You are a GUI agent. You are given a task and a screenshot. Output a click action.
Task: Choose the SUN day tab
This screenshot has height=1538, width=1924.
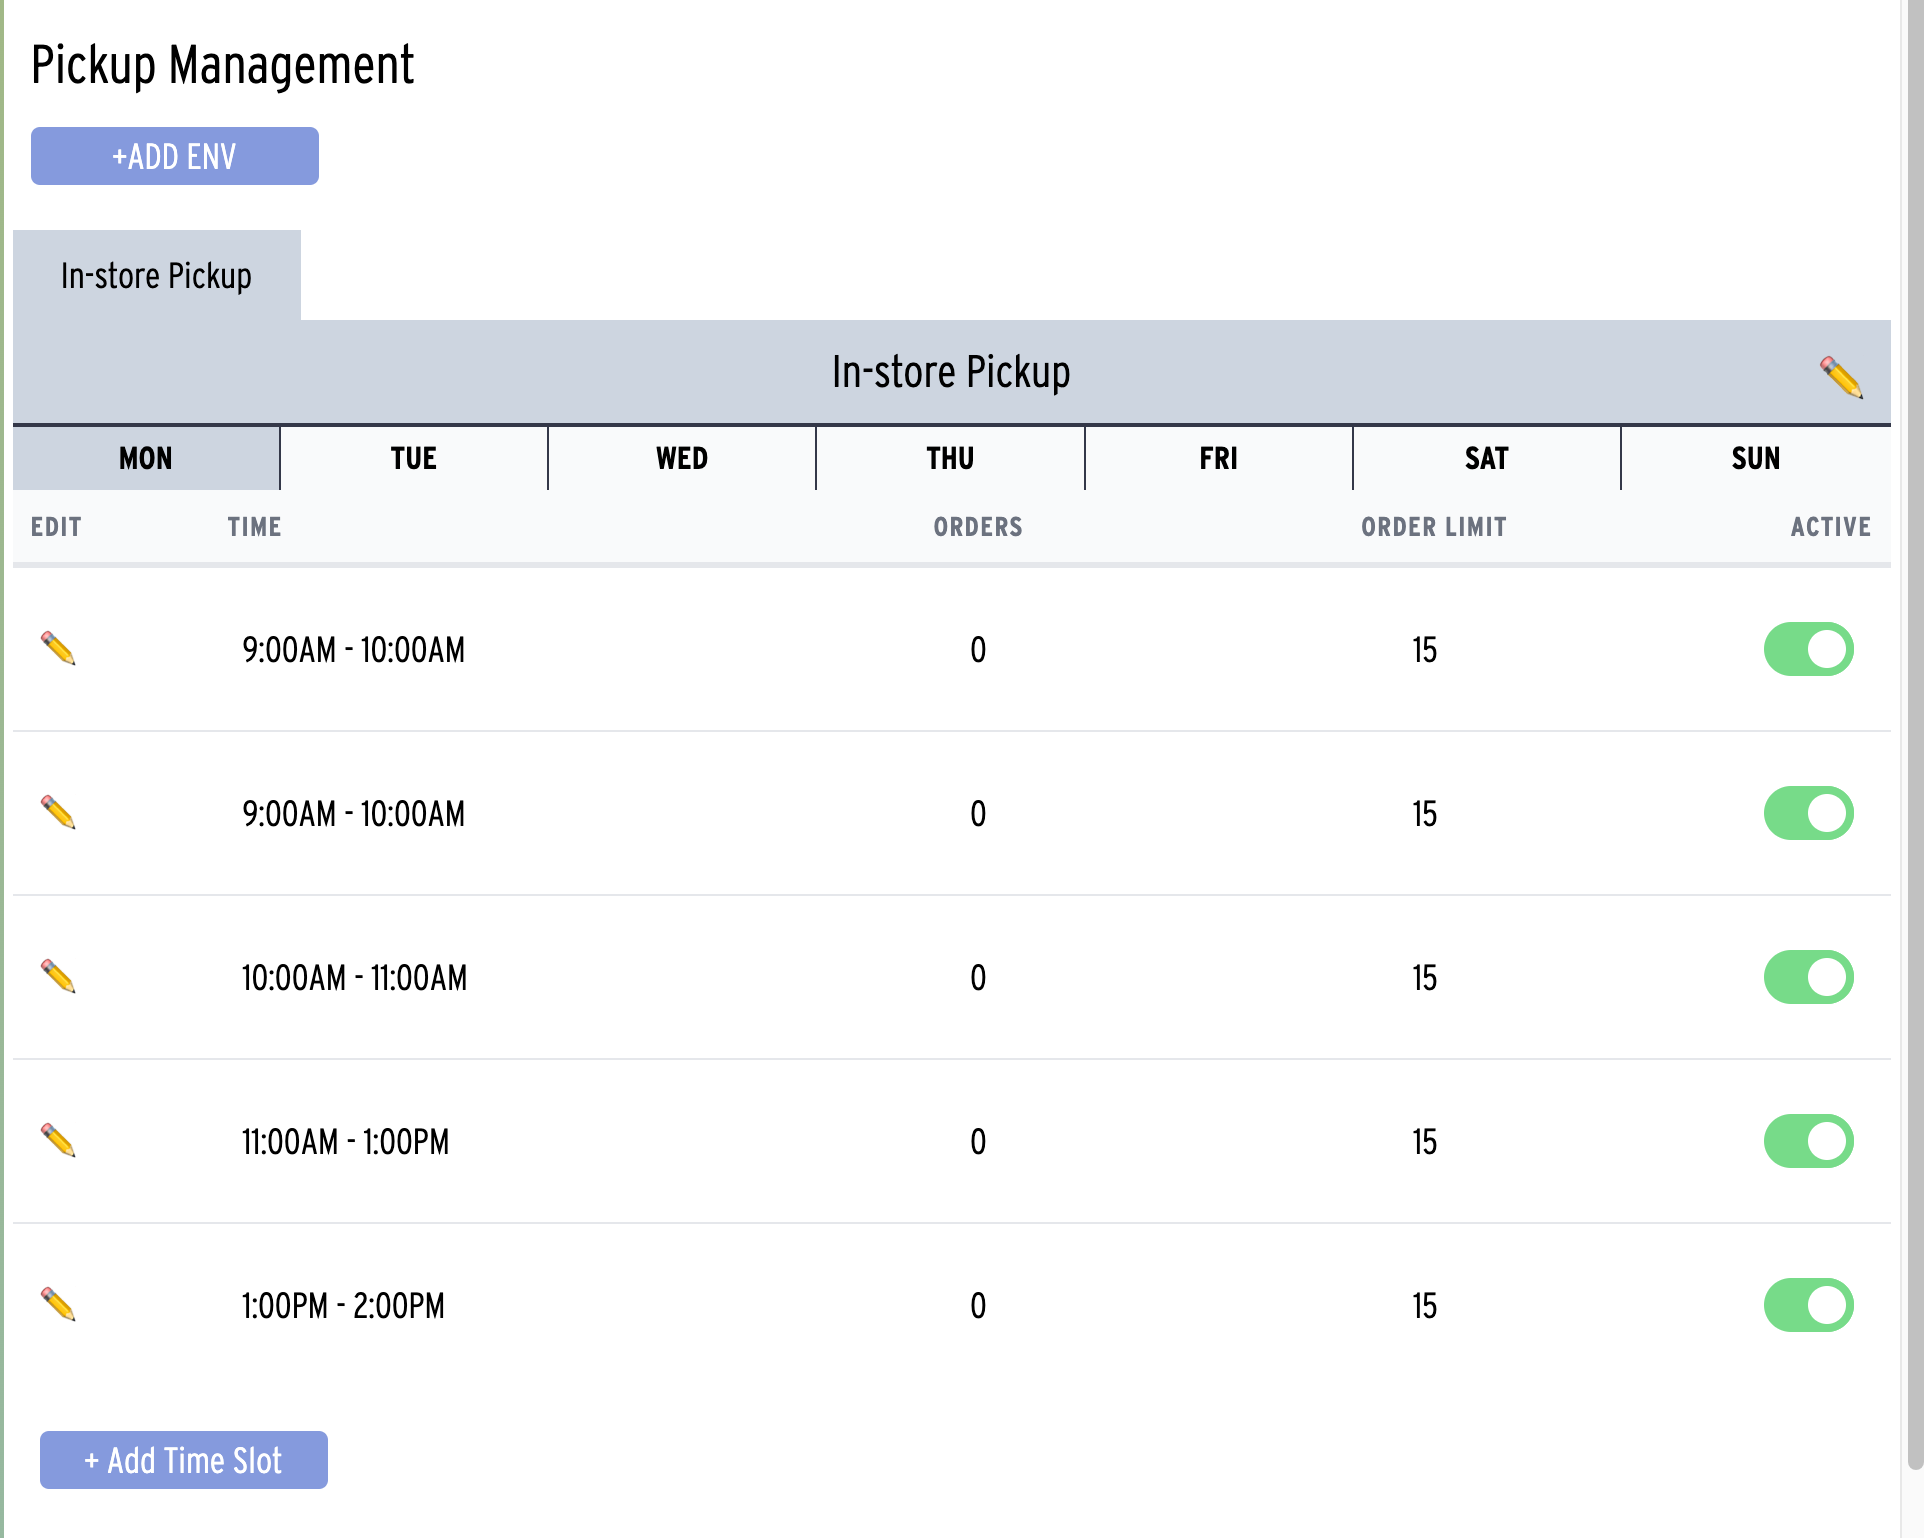point(1756,458)
